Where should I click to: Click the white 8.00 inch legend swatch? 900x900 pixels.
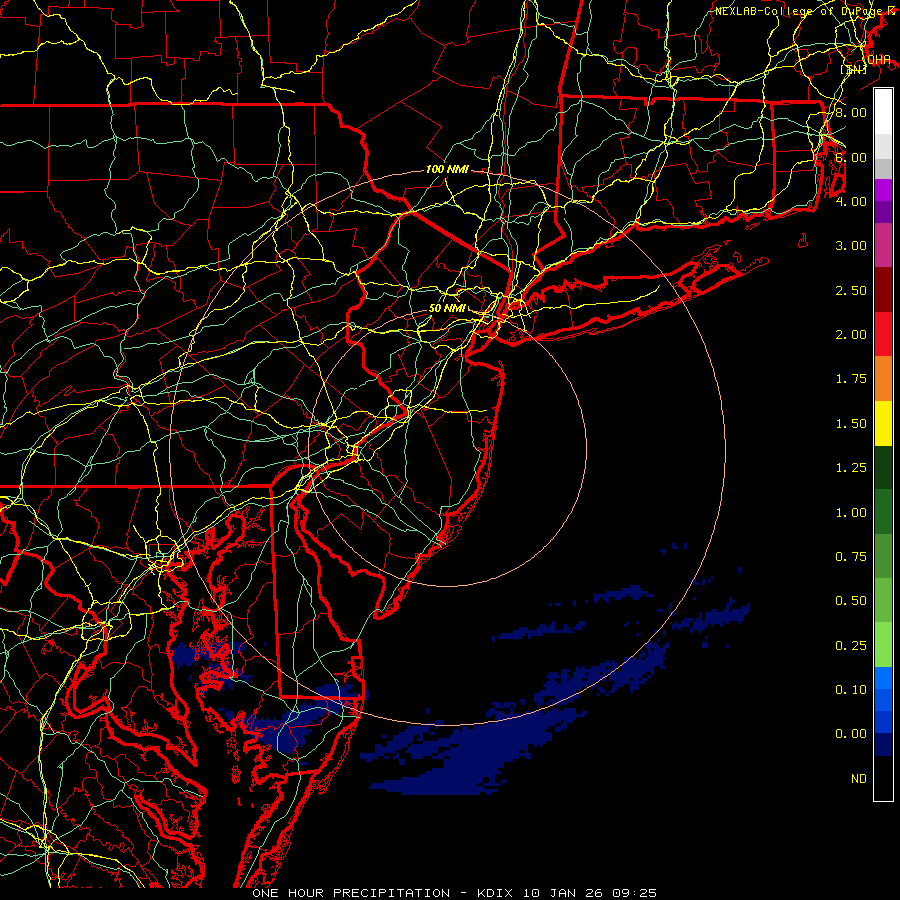pos(883,112)
